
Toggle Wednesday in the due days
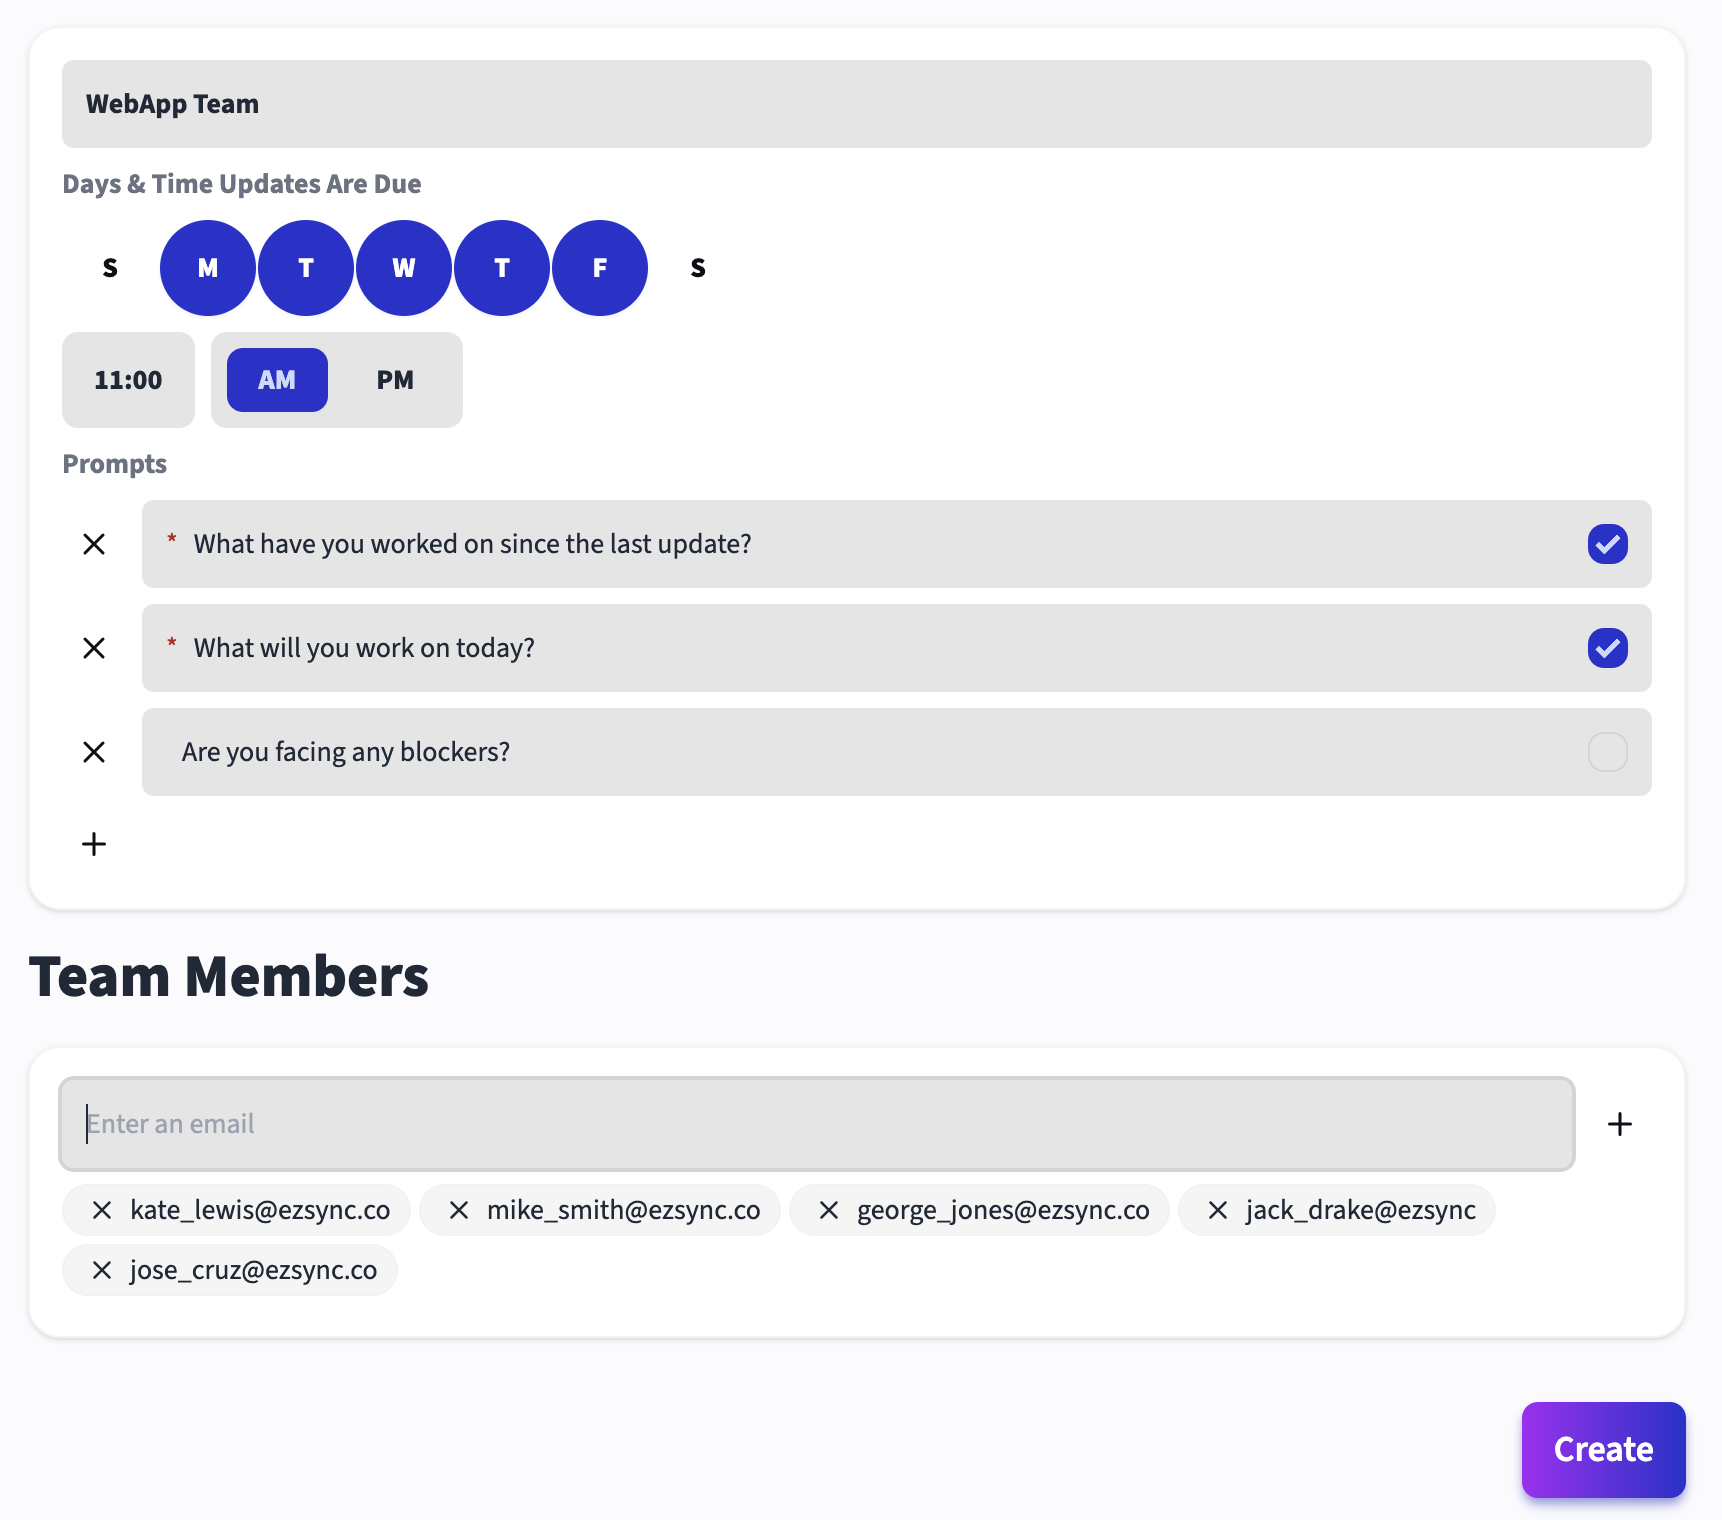coord(404,268)
